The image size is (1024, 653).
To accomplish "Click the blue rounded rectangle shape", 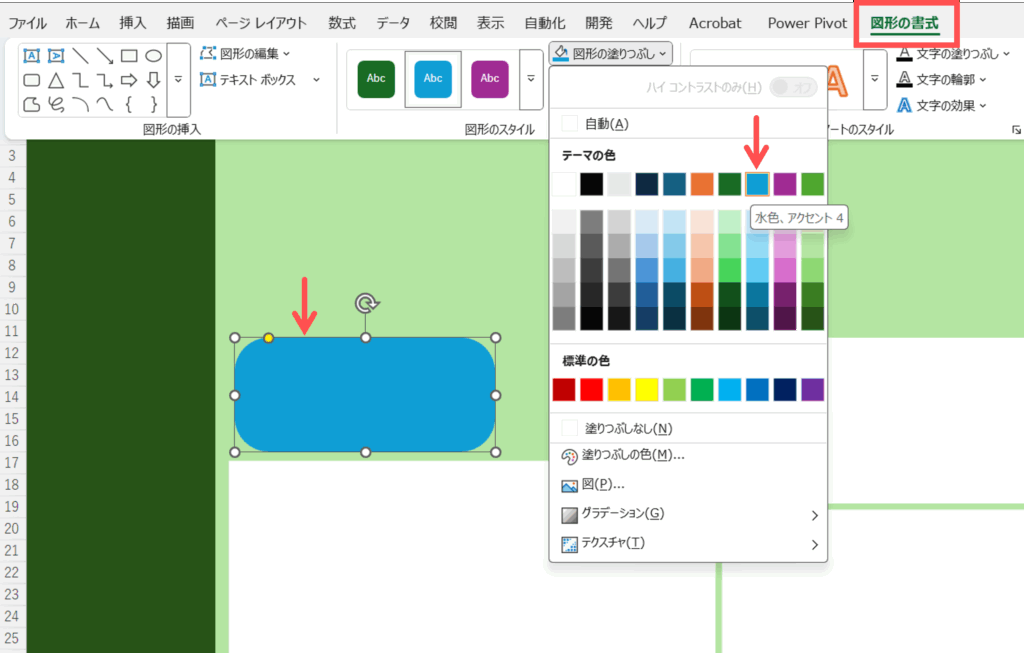I will click(x=365, y=395).
